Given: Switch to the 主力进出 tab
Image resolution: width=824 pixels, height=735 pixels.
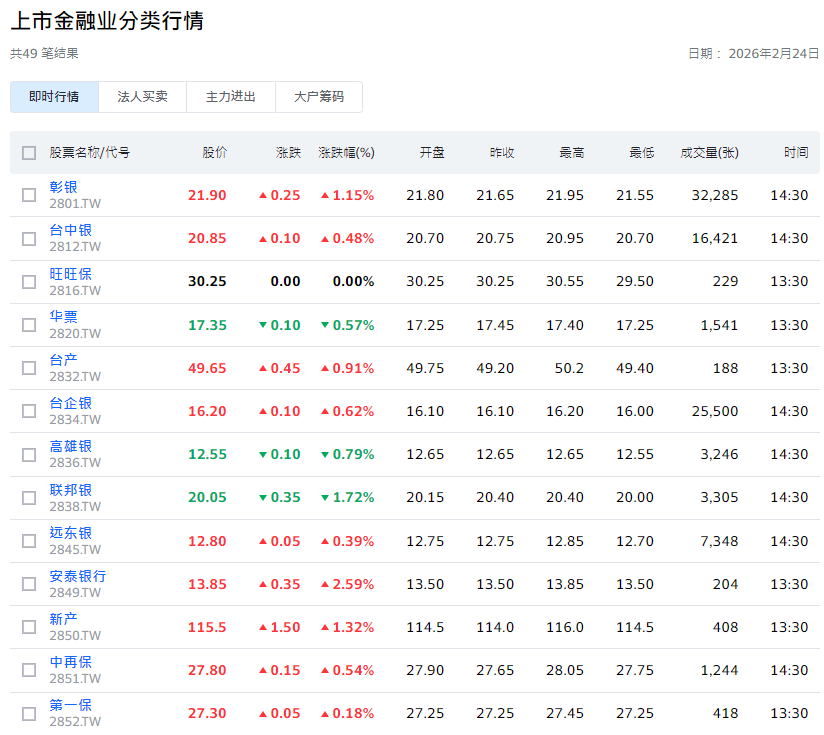Looking at the screenshot, I should tap(231, 97).
